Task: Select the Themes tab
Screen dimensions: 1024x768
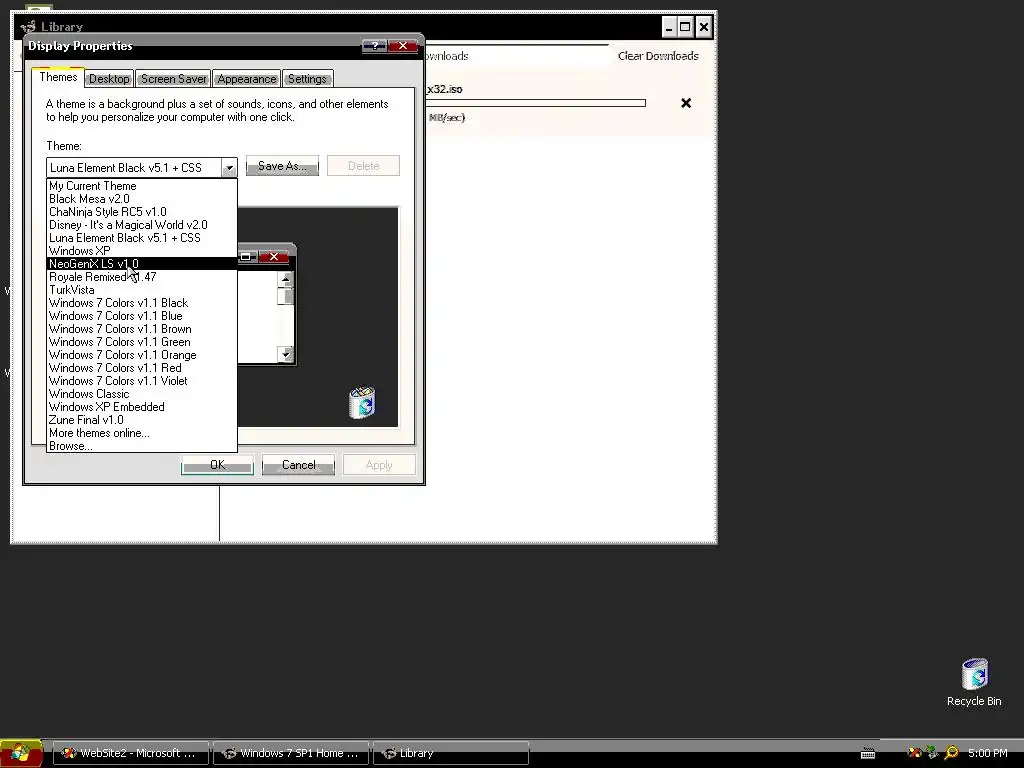Action: pos(58,77)
